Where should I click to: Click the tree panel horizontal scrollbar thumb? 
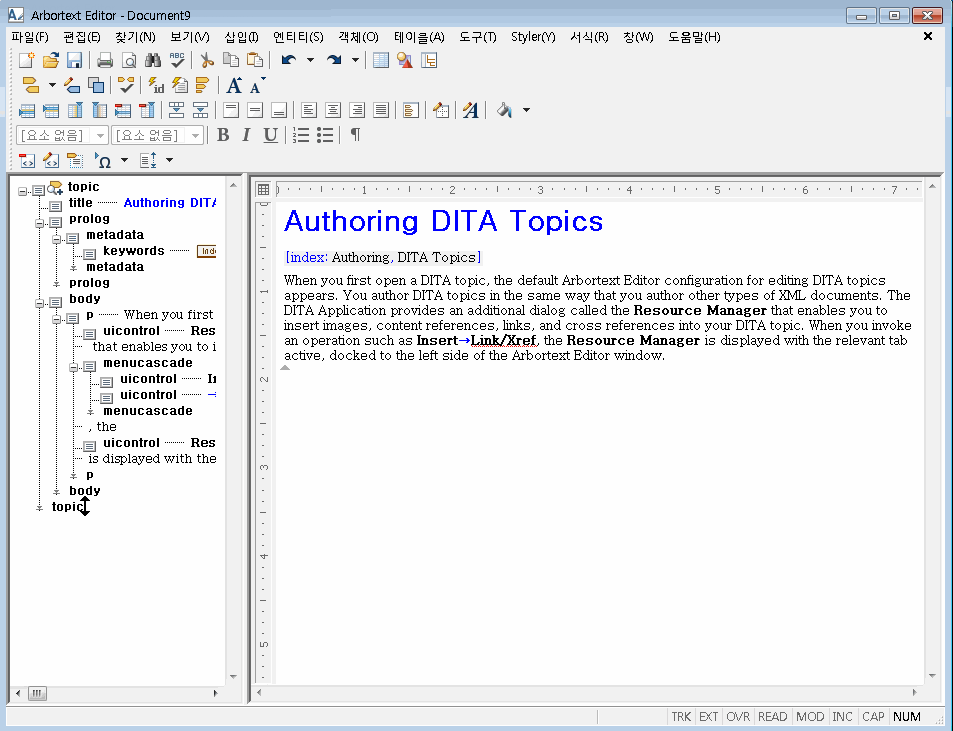[x=37, y=693]
